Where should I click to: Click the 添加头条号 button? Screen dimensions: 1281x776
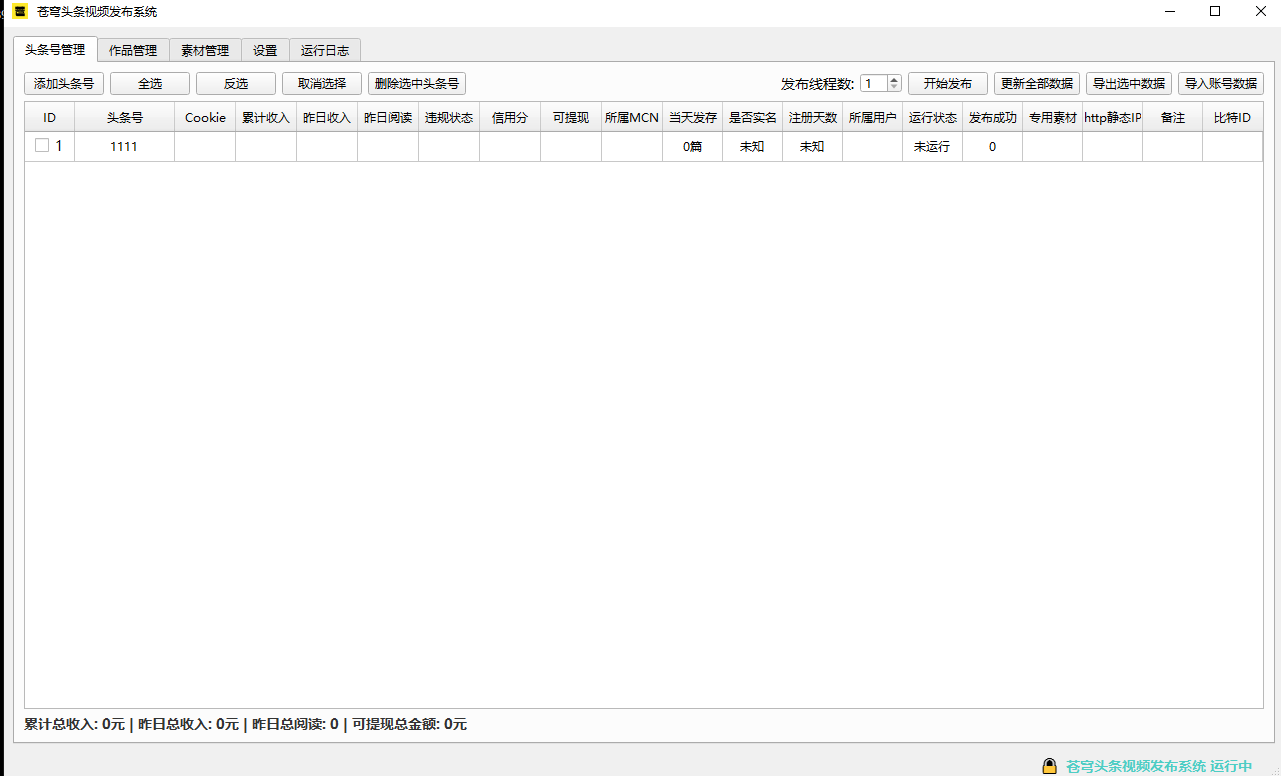[64, 84]
